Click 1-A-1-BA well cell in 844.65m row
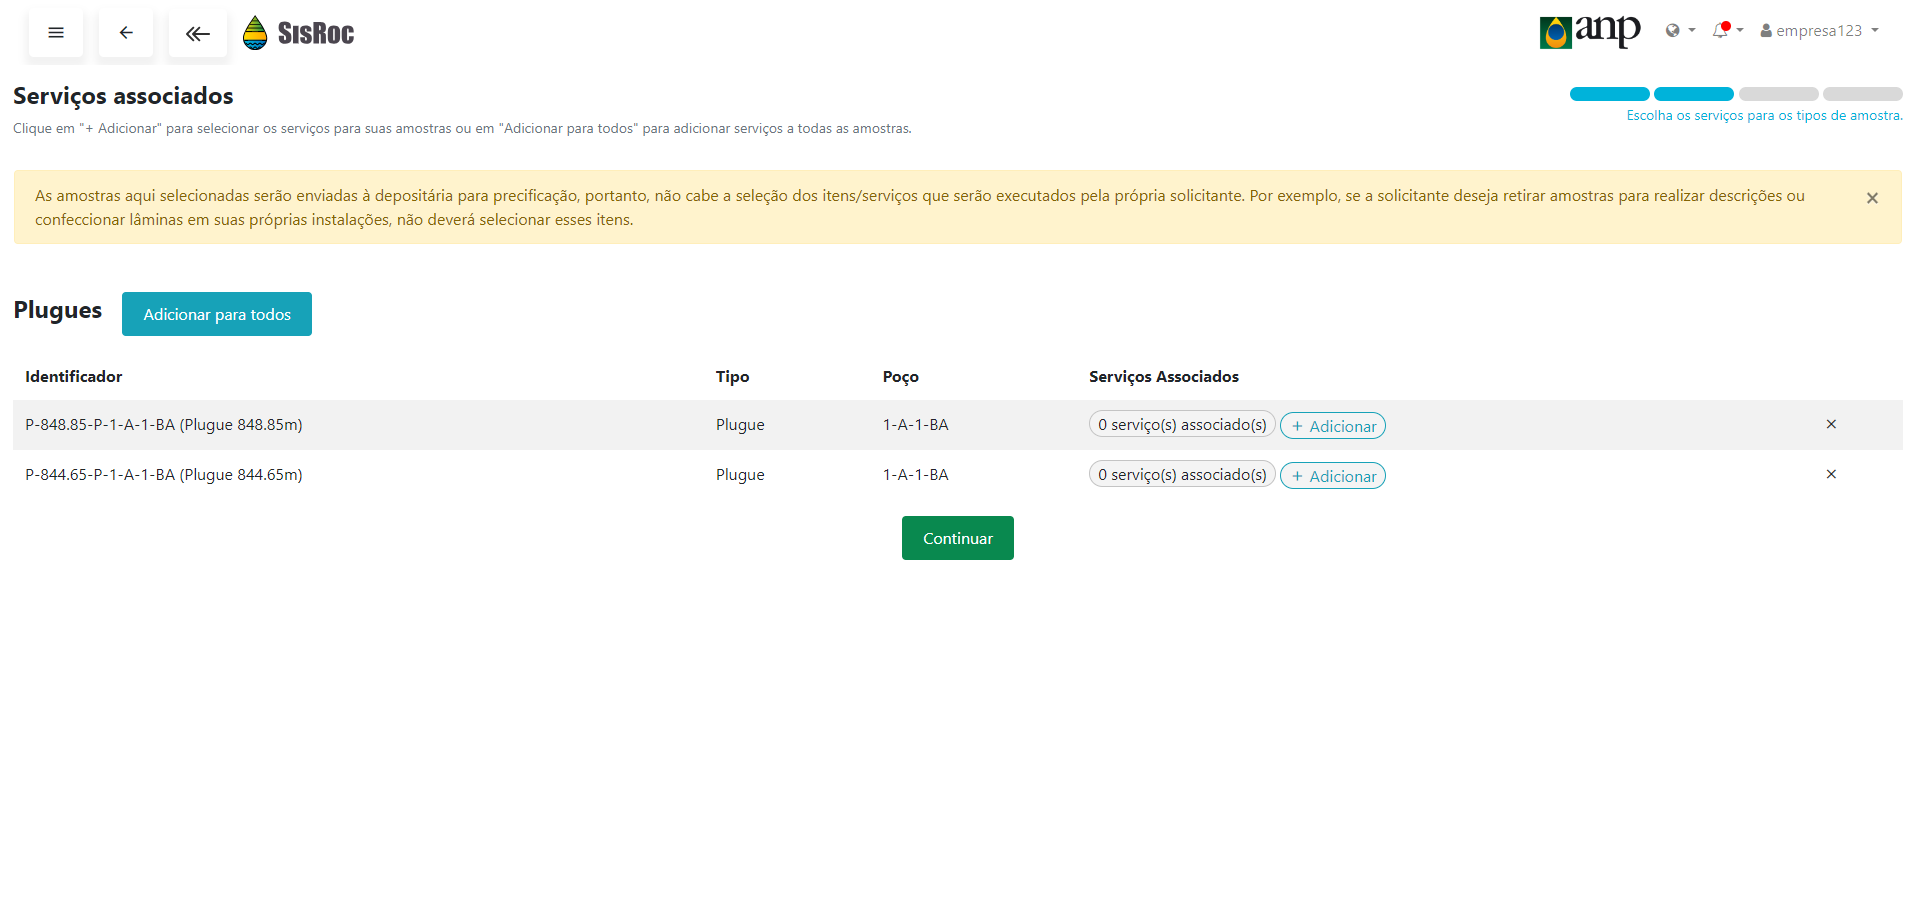This screenshot has width=1917, height=903. point(915,474)
